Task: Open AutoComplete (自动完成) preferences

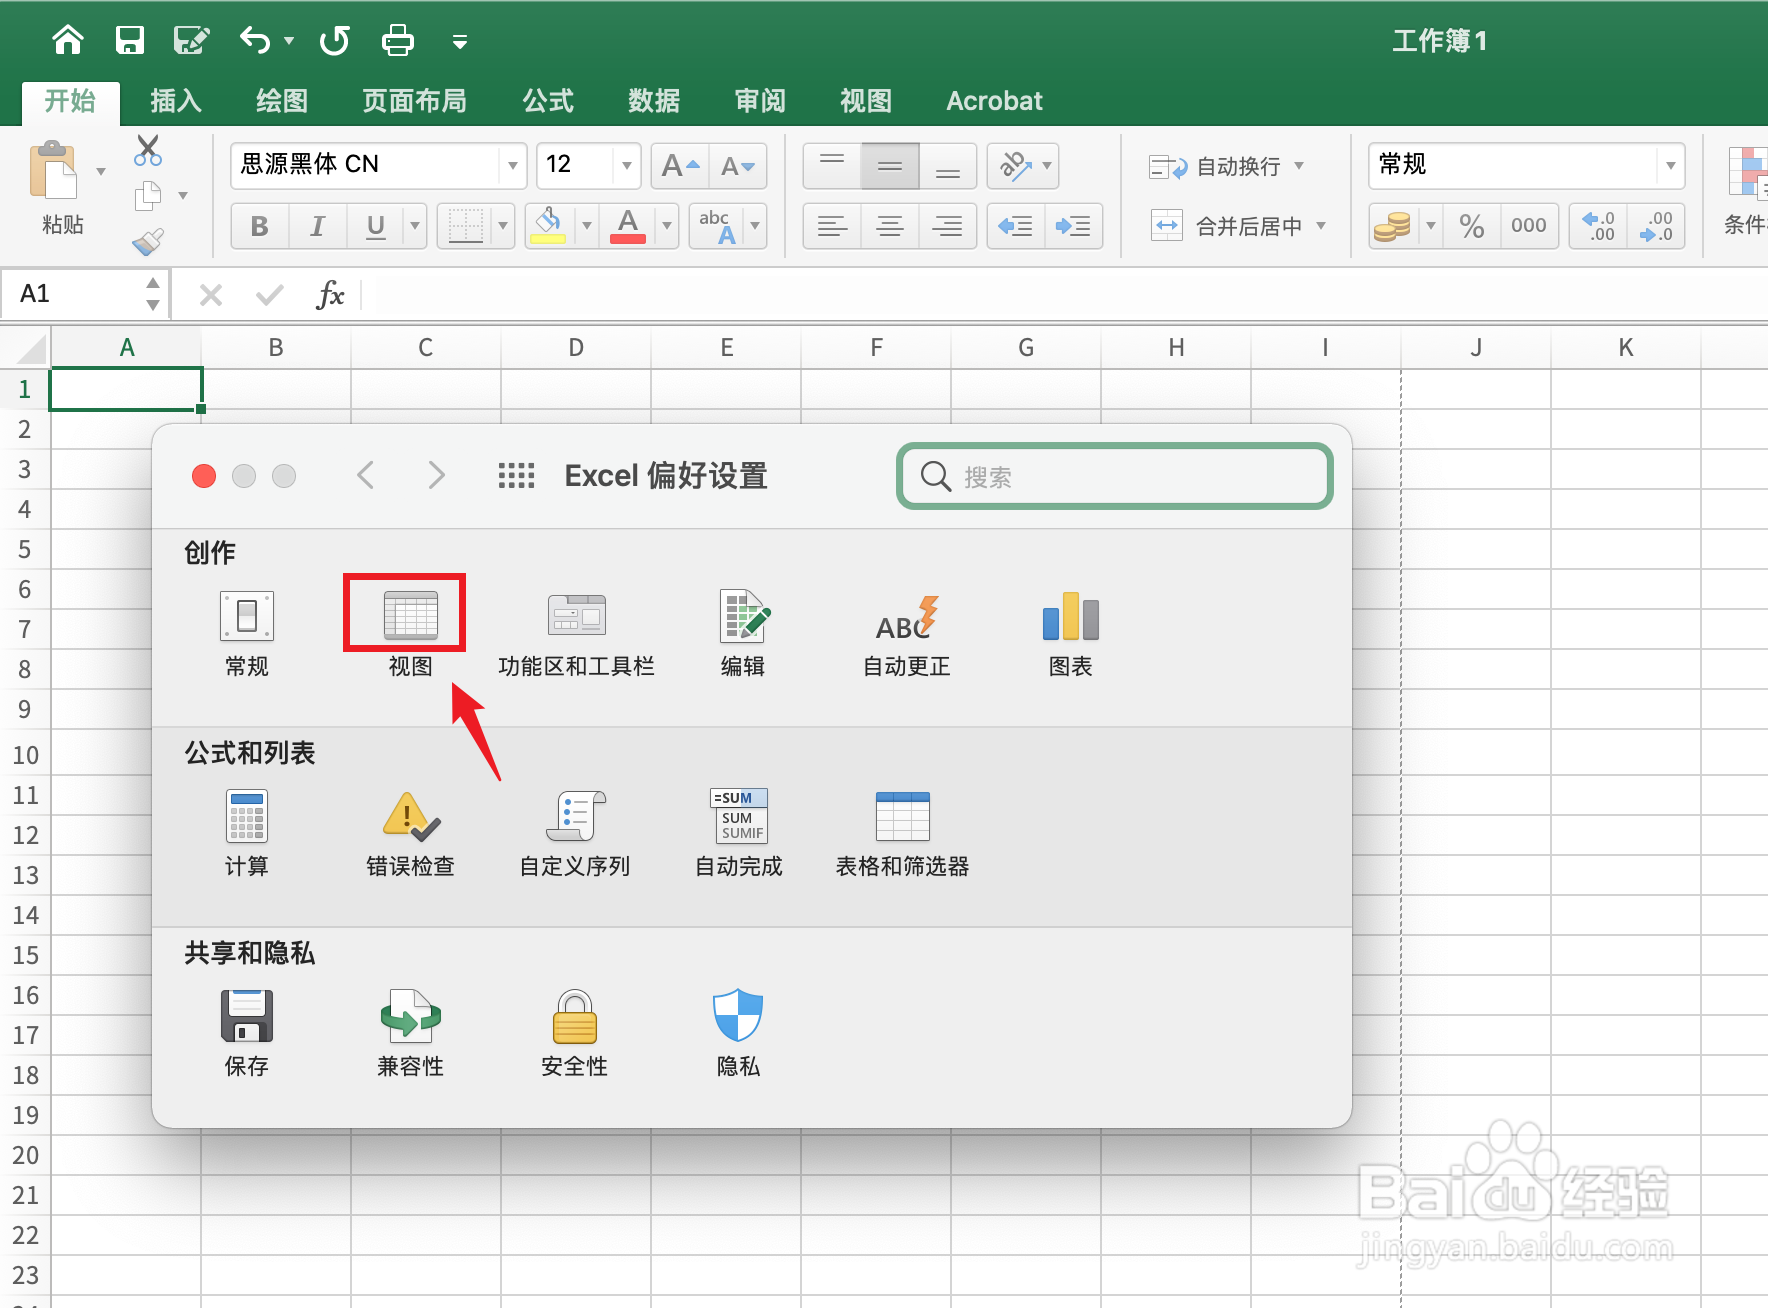Action: click(x=739, y=833)
